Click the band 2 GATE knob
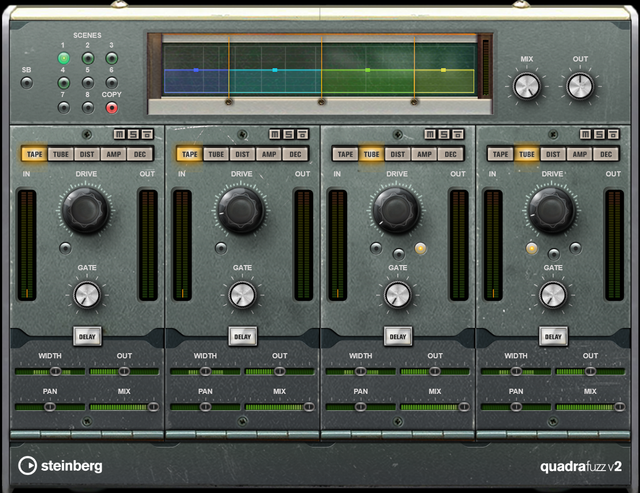640x493 pixels. pos(242,295)
